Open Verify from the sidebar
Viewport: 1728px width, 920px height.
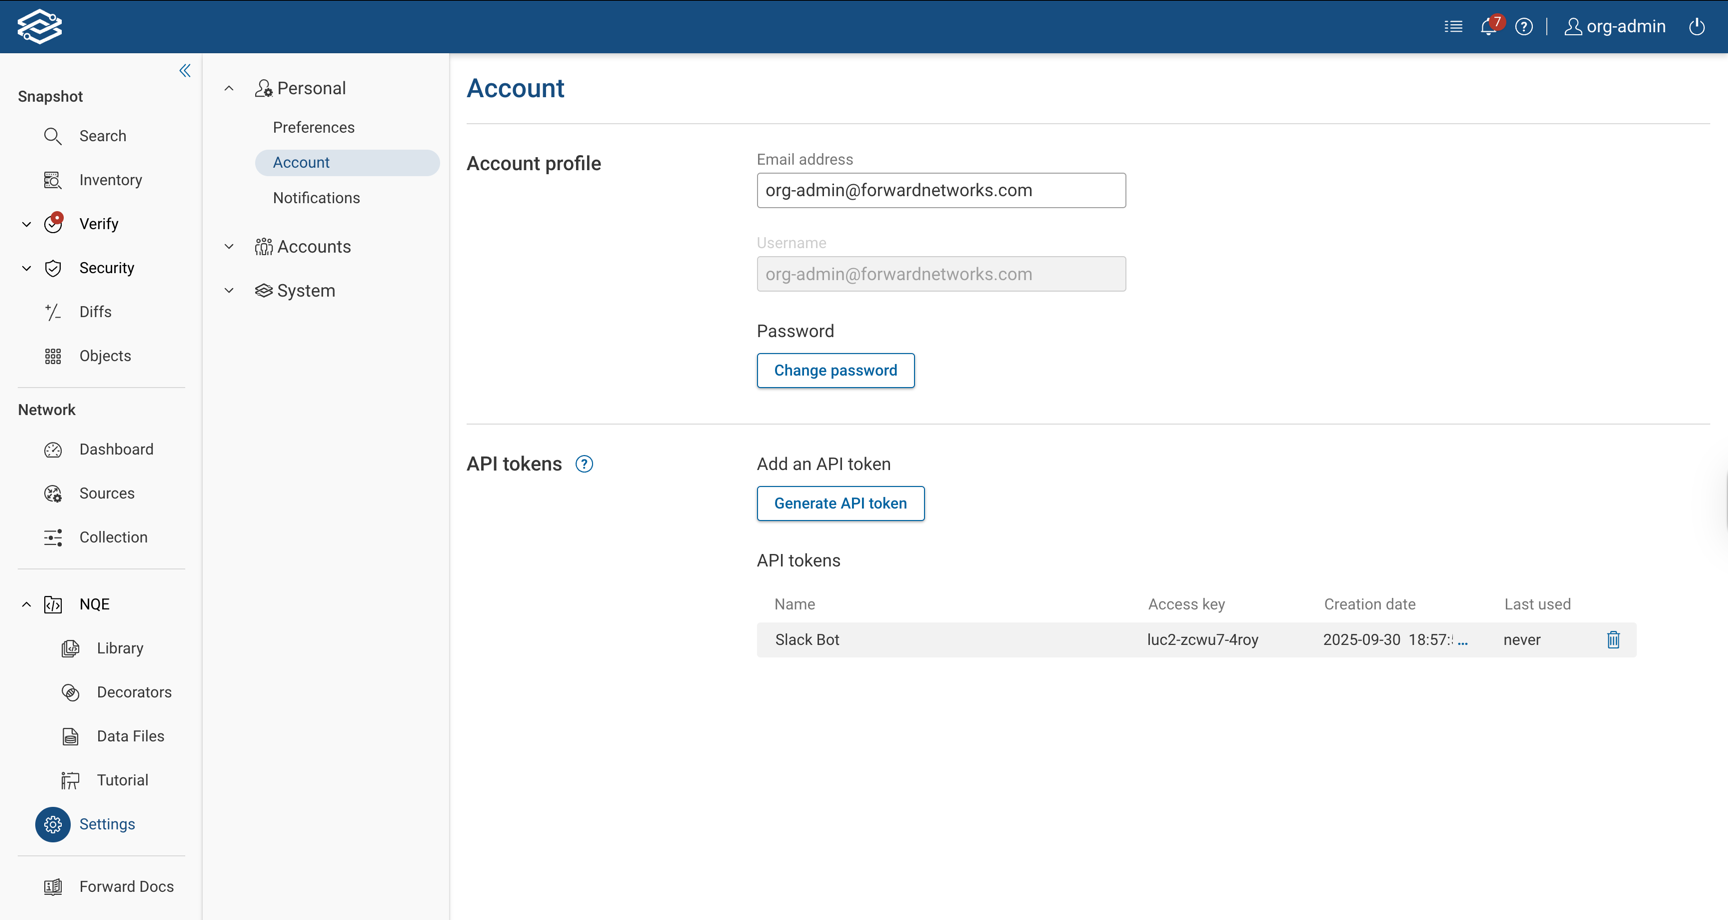53,224
